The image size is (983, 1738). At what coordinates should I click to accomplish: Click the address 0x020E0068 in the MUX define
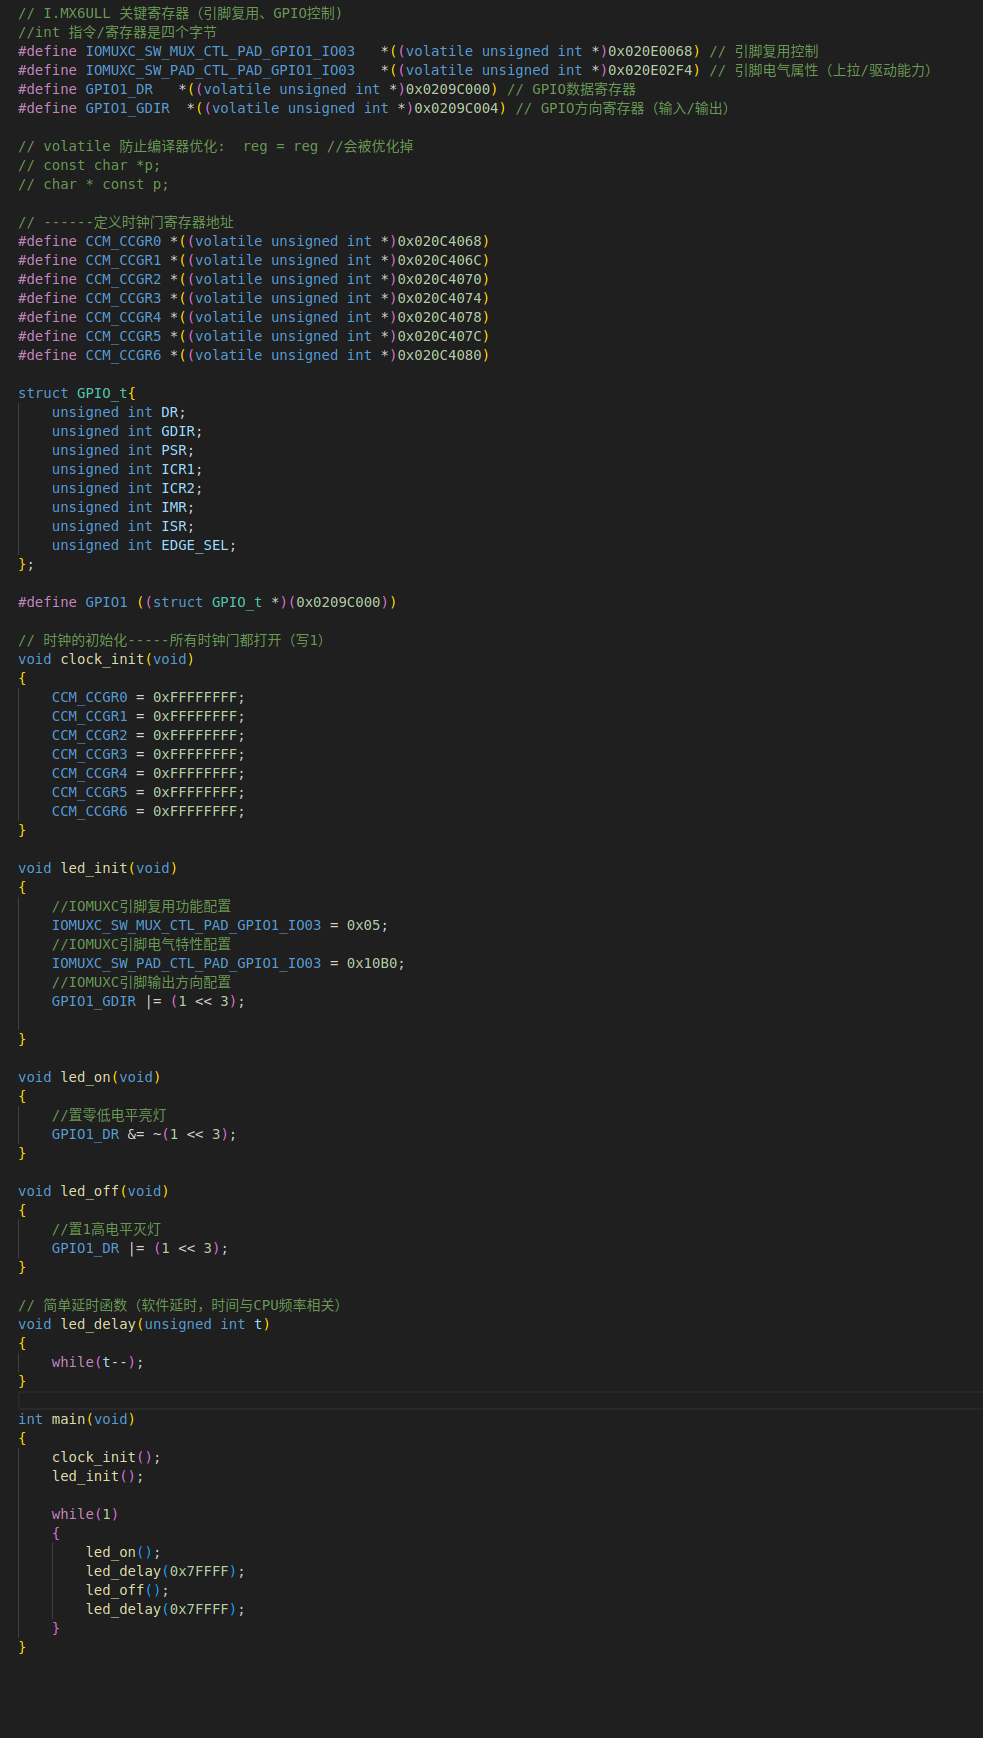point(650,51)
